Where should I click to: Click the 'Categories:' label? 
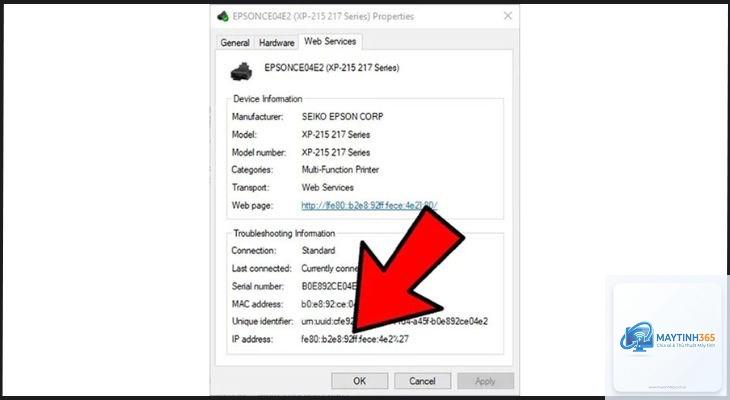[x=252, y=169]
